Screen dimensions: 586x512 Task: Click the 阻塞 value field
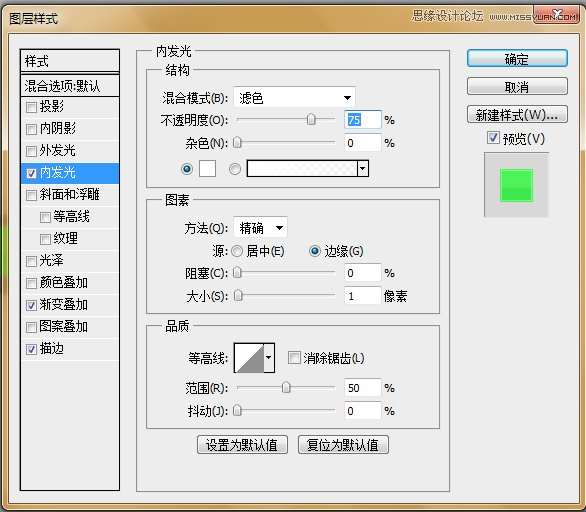363,273
